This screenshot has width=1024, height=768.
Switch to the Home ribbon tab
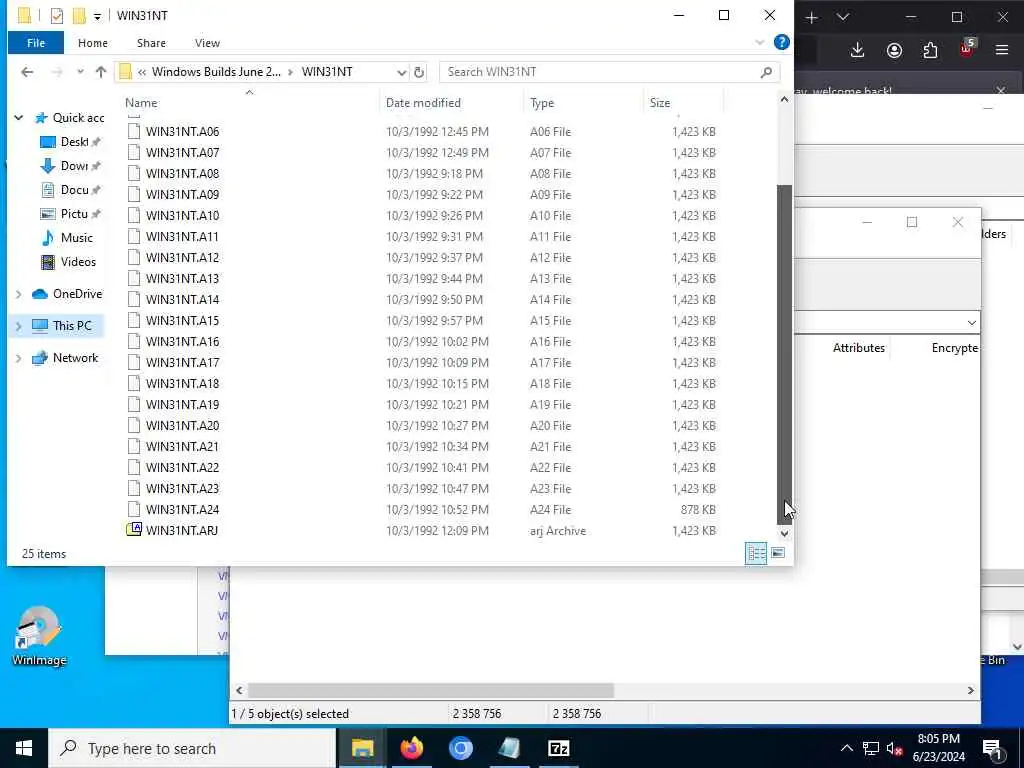point(93,43)
